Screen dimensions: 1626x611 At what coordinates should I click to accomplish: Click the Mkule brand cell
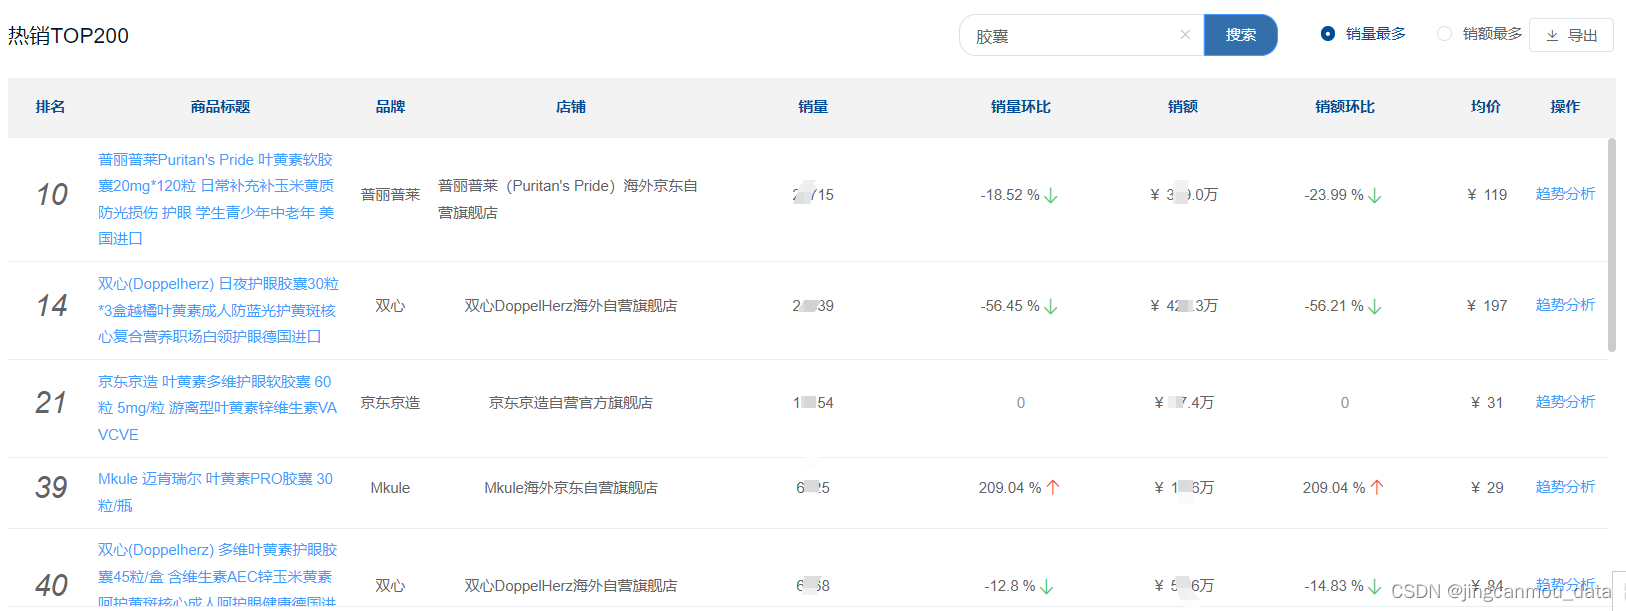390,488
